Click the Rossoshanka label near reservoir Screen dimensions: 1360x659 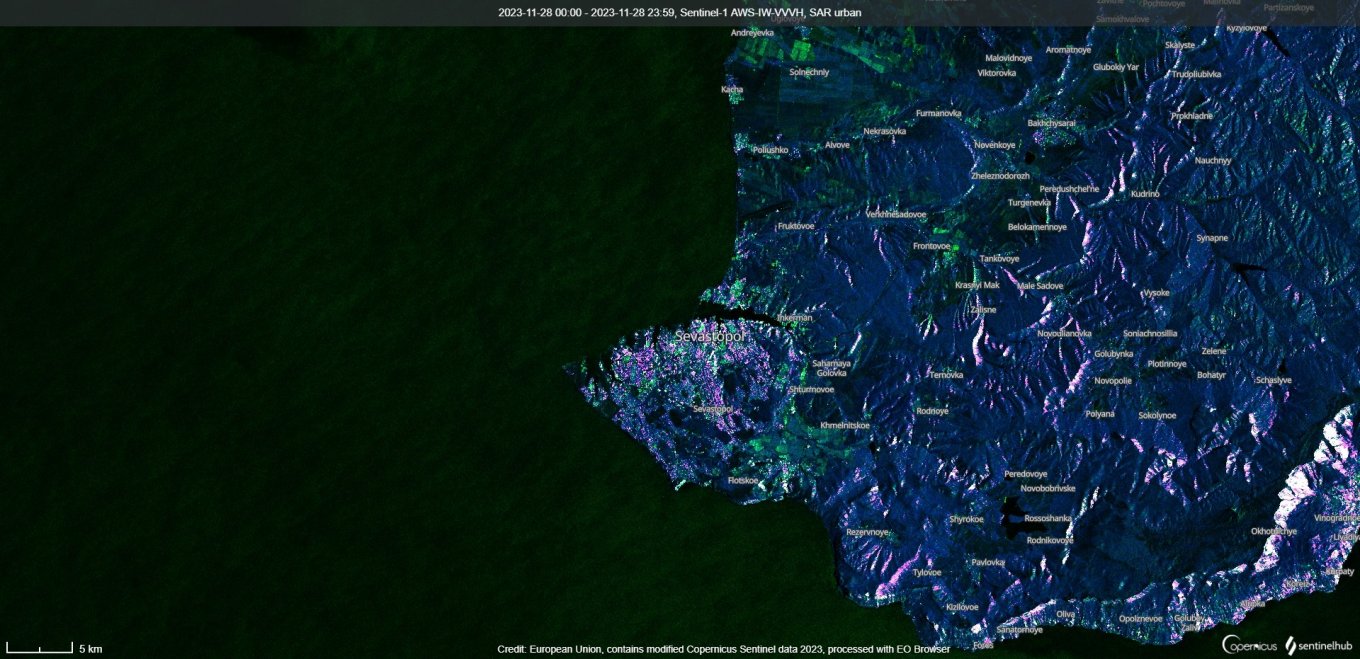coord(1047,518)
